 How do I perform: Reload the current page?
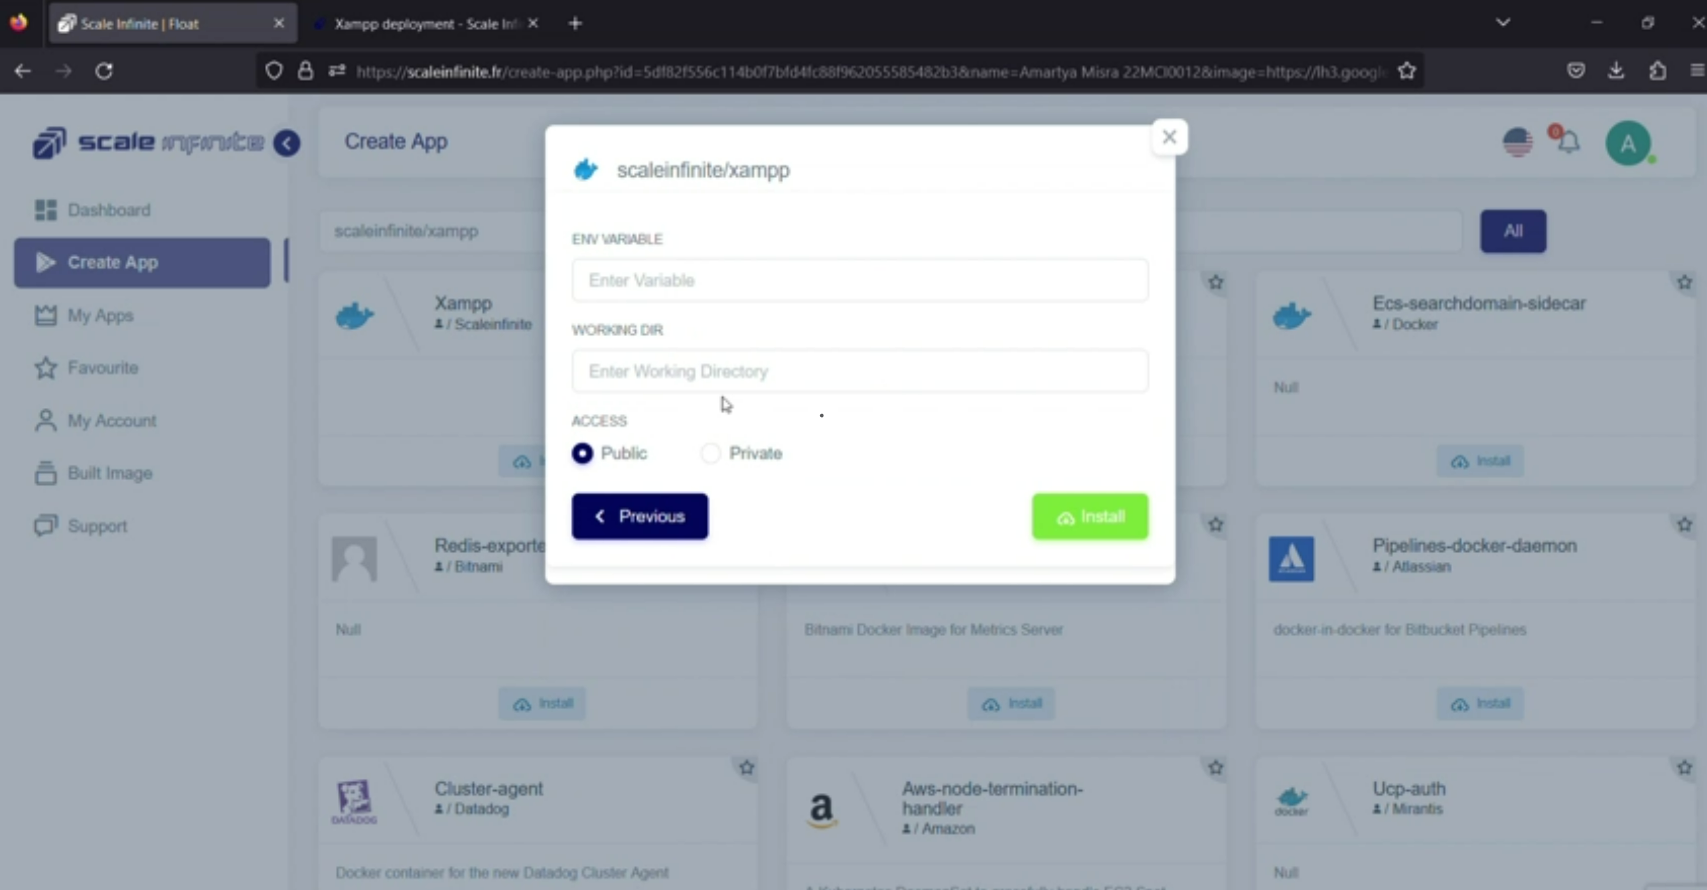(103, 71)
